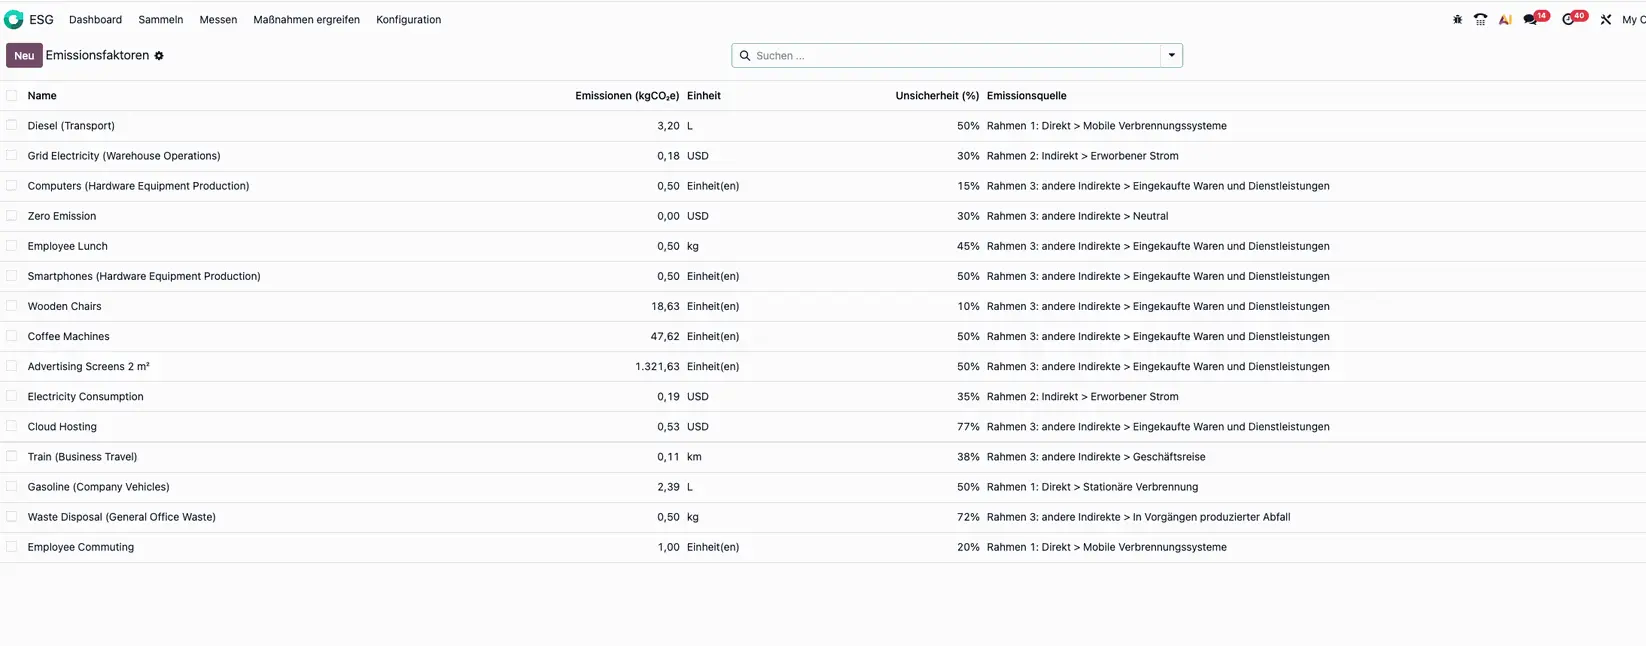This screenshot has height=646, width=1646.
Task: Focus the Suchen search field
Action: click(950, 56)
